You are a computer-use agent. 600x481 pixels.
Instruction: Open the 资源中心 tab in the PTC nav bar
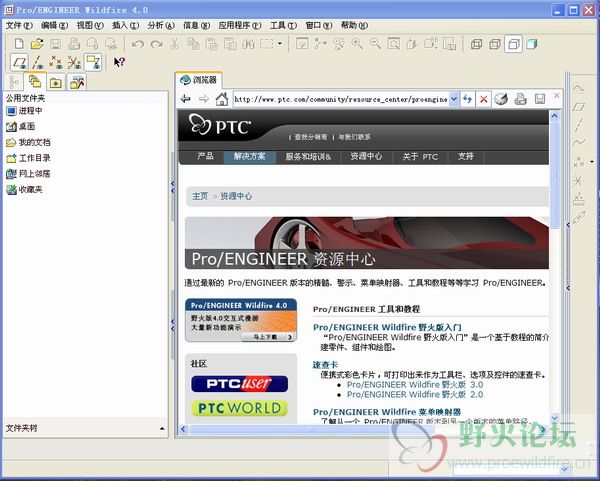coord(366,157)
